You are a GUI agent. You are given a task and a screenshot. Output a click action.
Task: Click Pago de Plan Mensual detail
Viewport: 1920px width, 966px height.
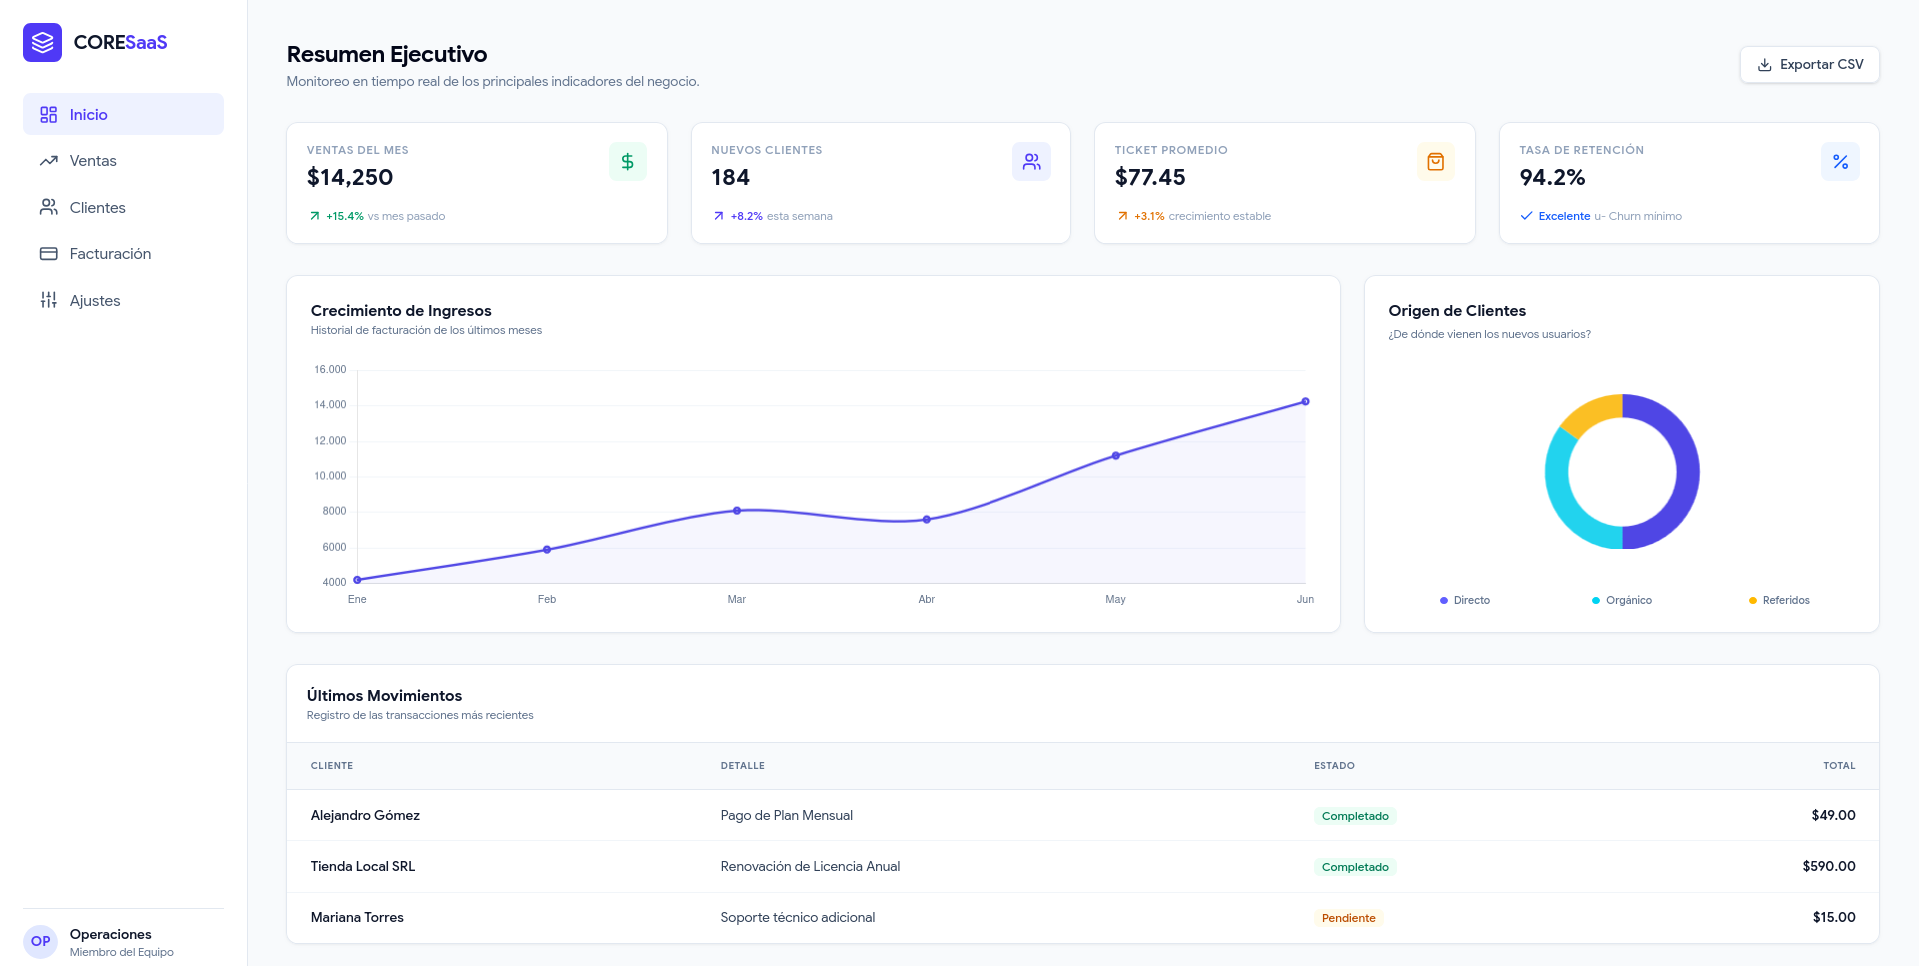point(787,816)
